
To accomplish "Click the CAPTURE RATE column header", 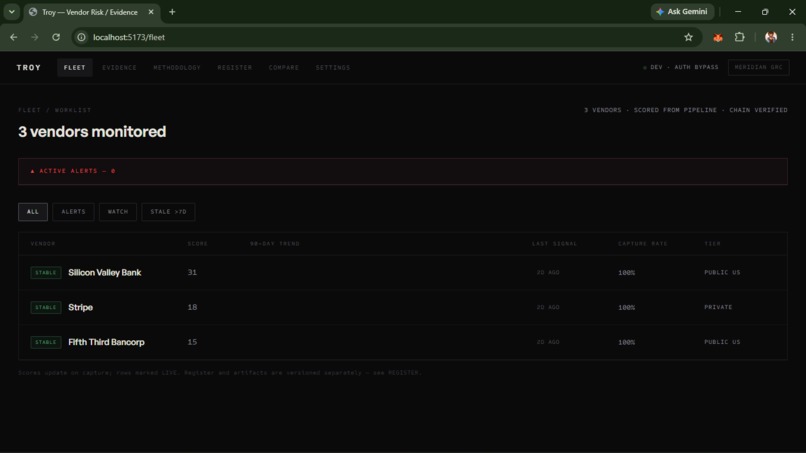I will coord(643,244).
